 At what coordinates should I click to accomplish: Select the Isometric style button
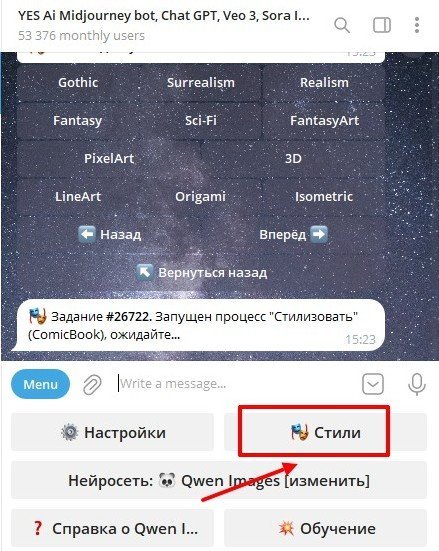coord(324,196)
